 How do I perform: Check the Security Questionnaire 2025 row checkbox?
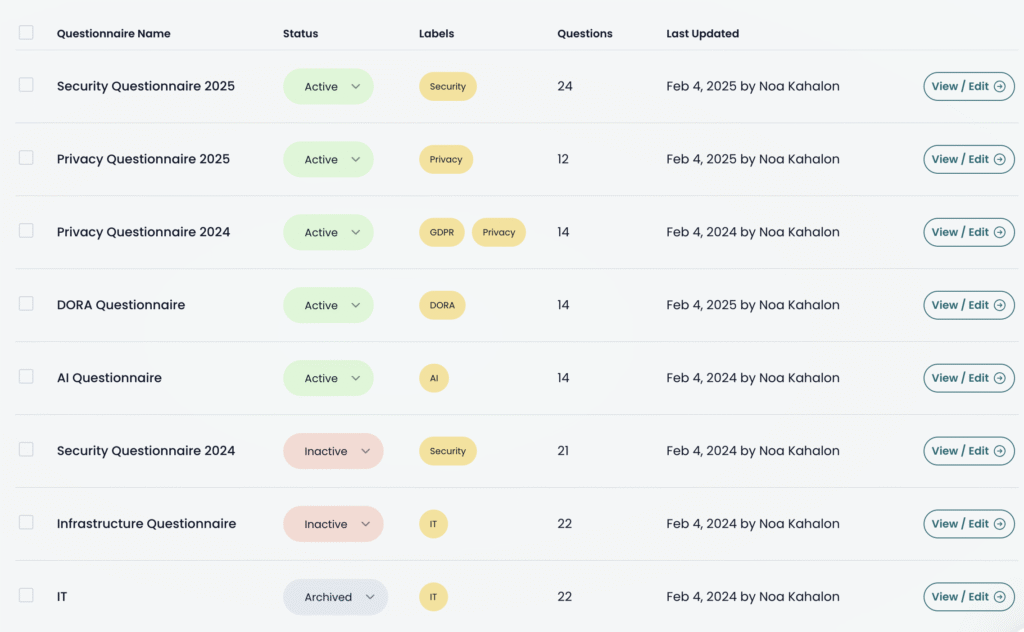26,86
